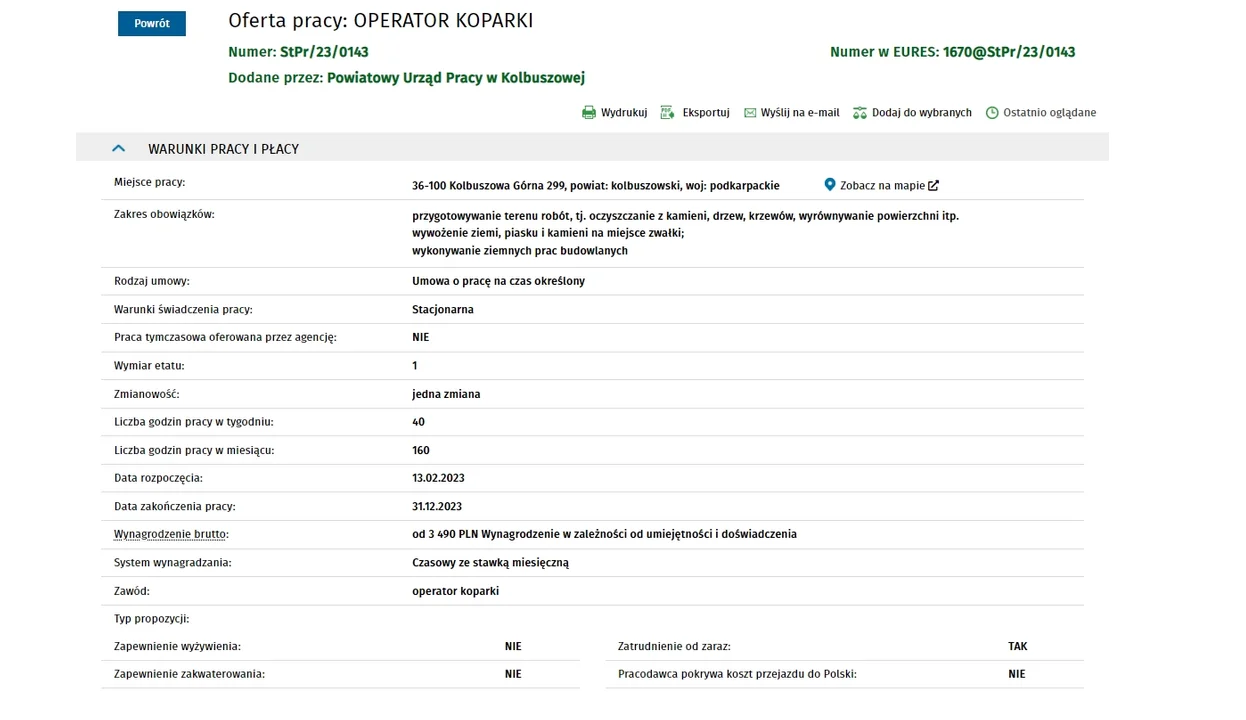1246x720 pixels.
Task: Click the map pin icon
Action: (x=830, y=185)
